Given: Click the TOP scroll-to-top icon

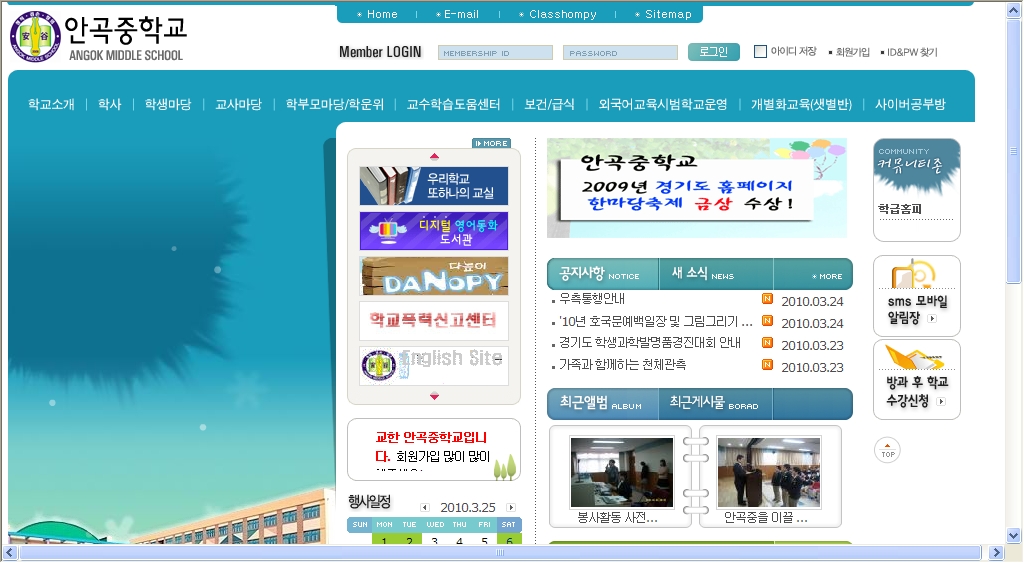Looking at the screenshot, I should point(887,450).
